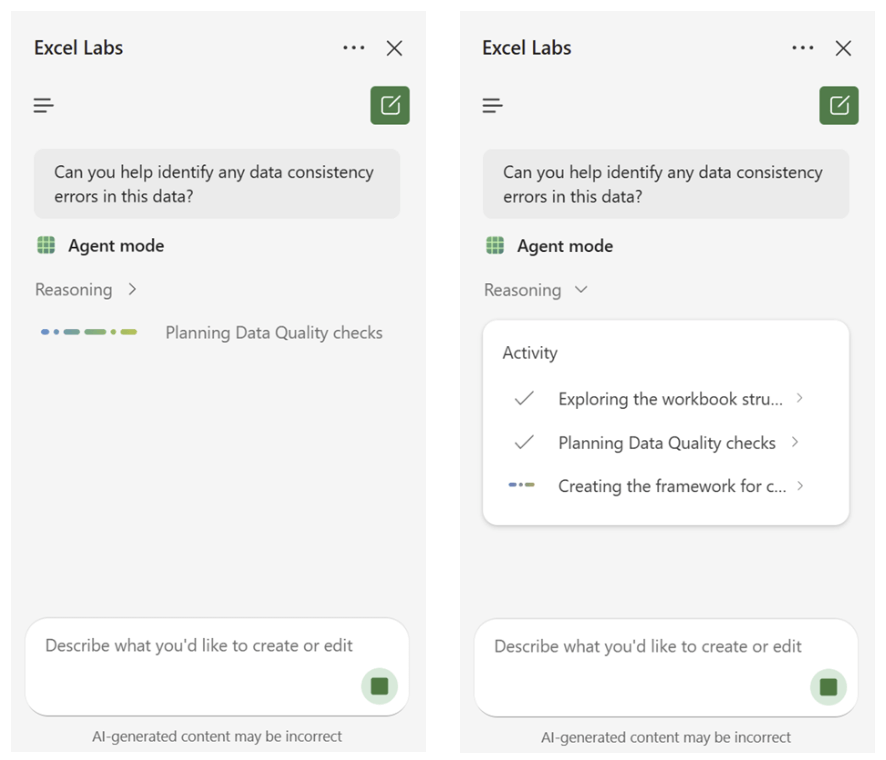Screen dimensions: 886x760
Task: Open the hamburger menu in left panel
Action: tap(43, 105)
